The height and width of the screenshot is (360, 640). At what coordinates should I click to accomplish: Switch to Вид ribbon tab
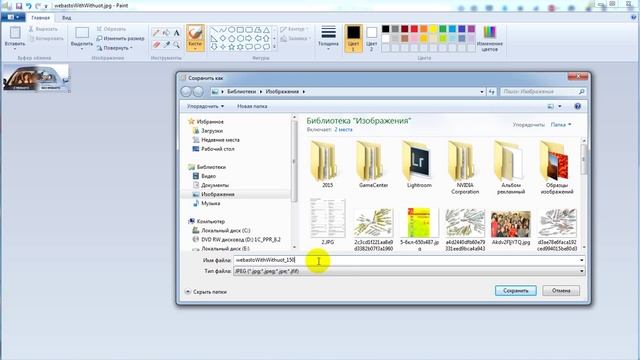click(x=67, y=18)
